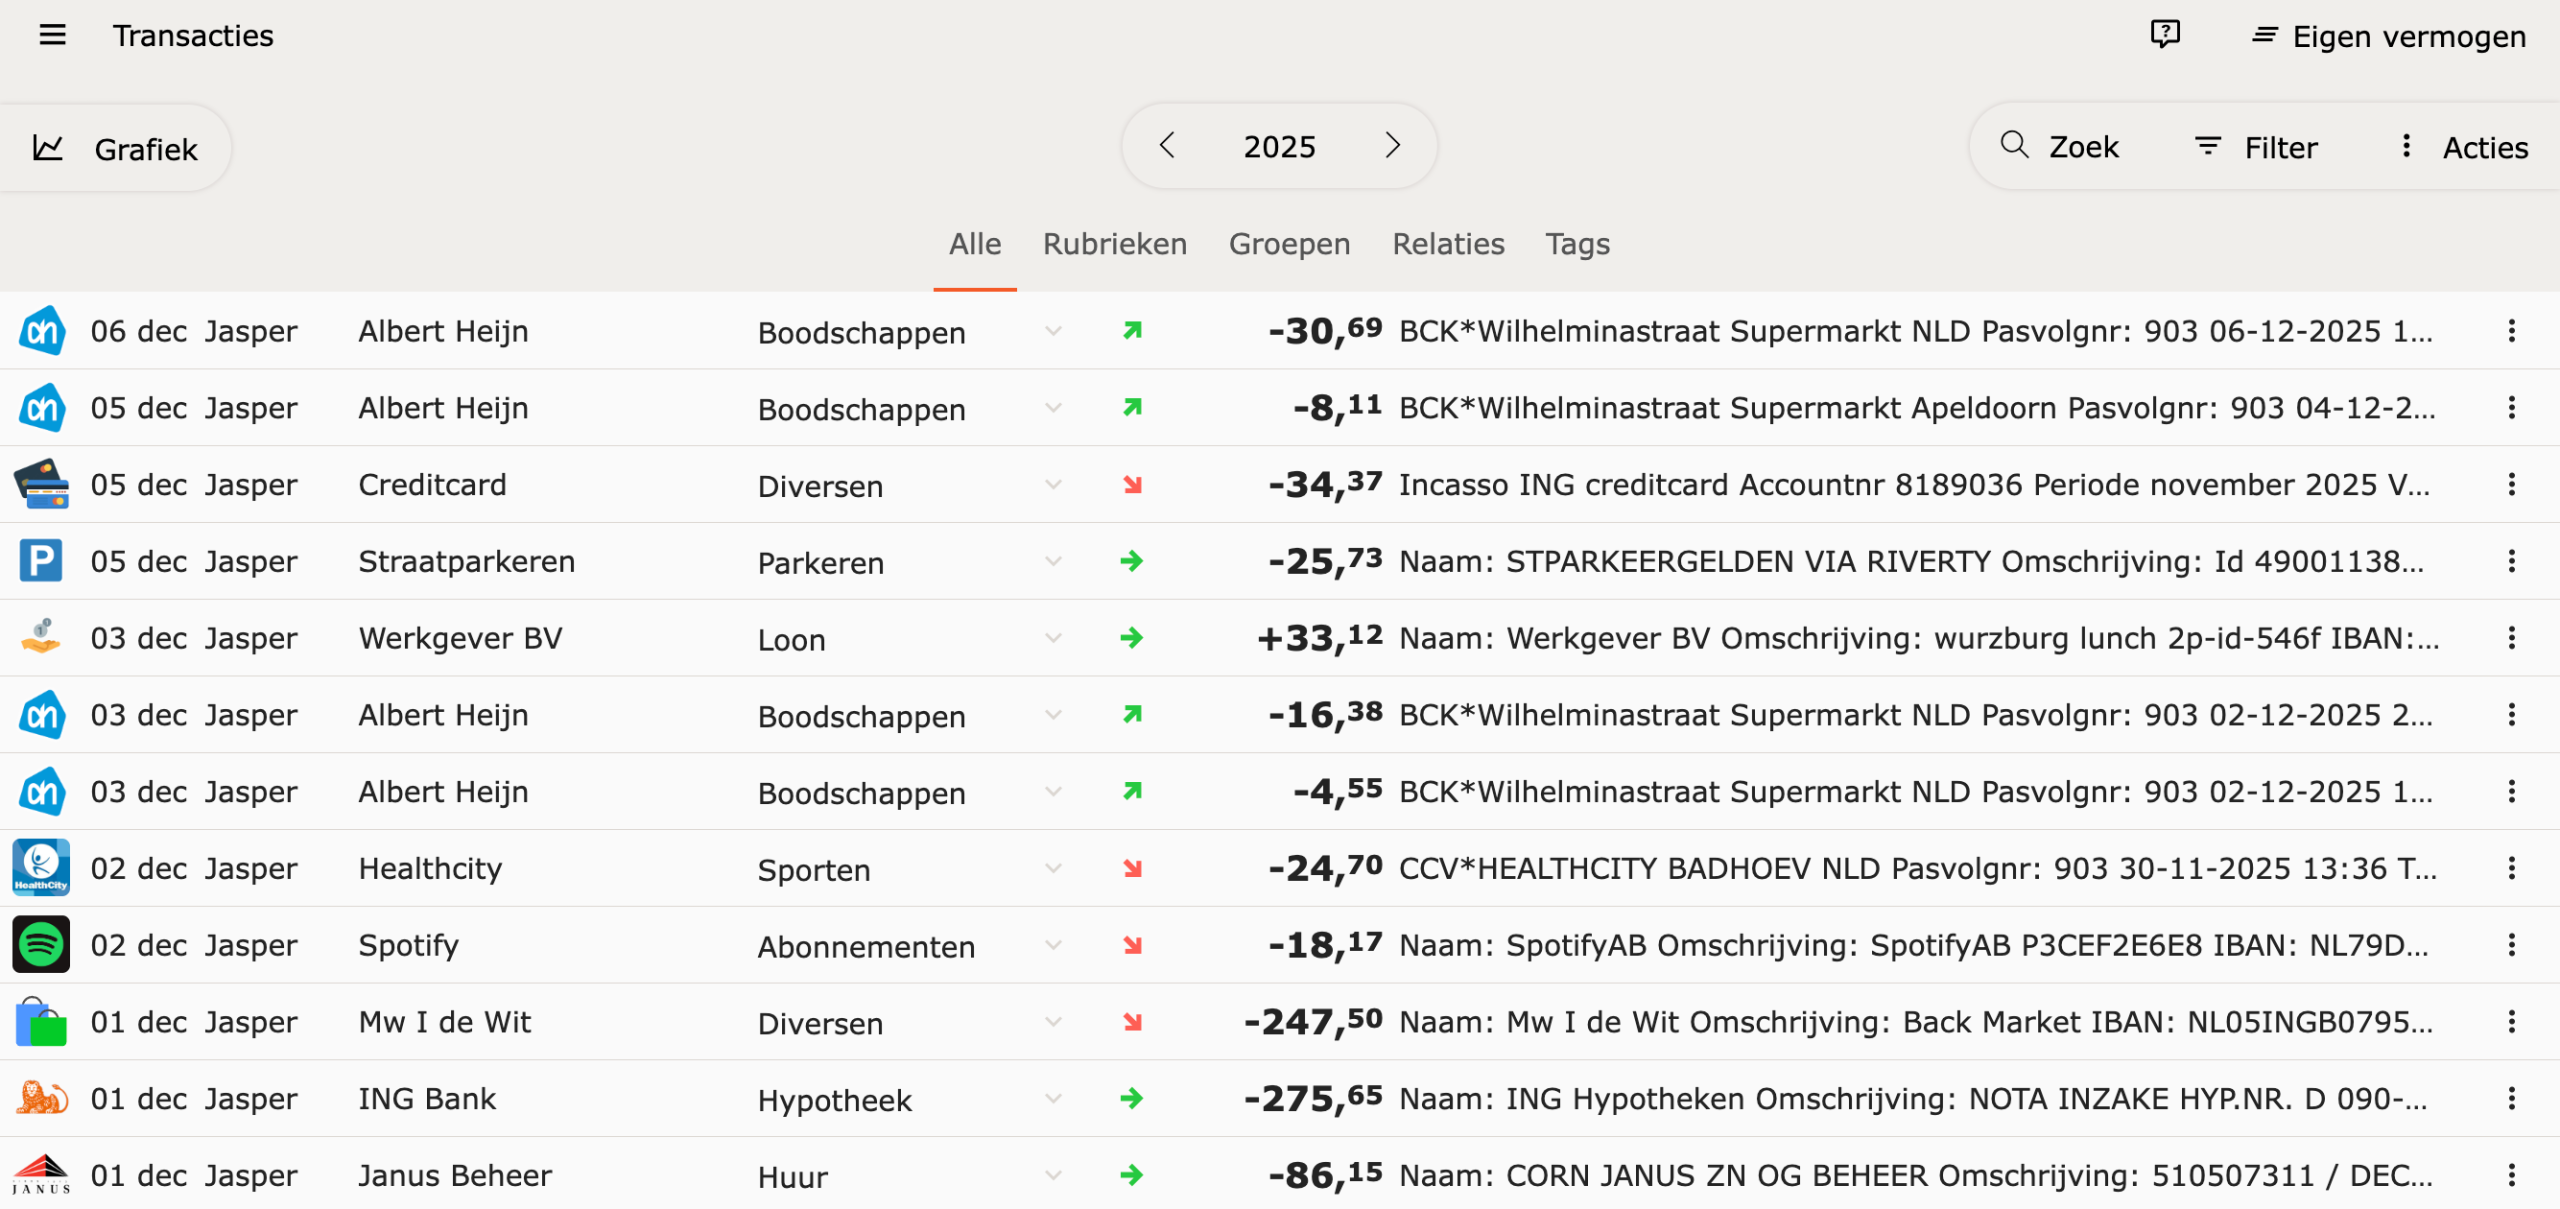Click the Creditcard icon on 05 dec row

point(42,484)
